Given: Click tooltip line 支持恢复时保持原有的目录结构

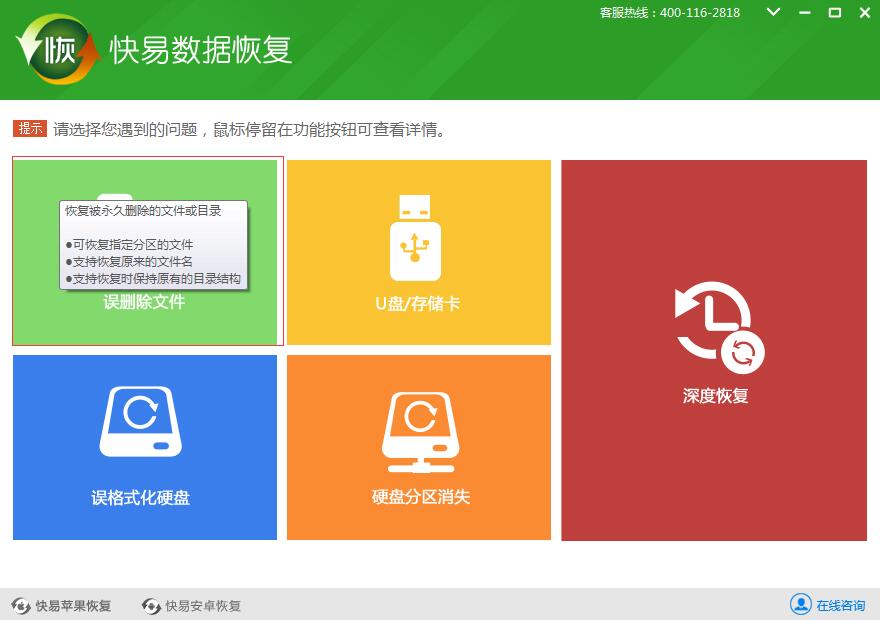Looking at the screenshot, I should (x=153, y=279).
